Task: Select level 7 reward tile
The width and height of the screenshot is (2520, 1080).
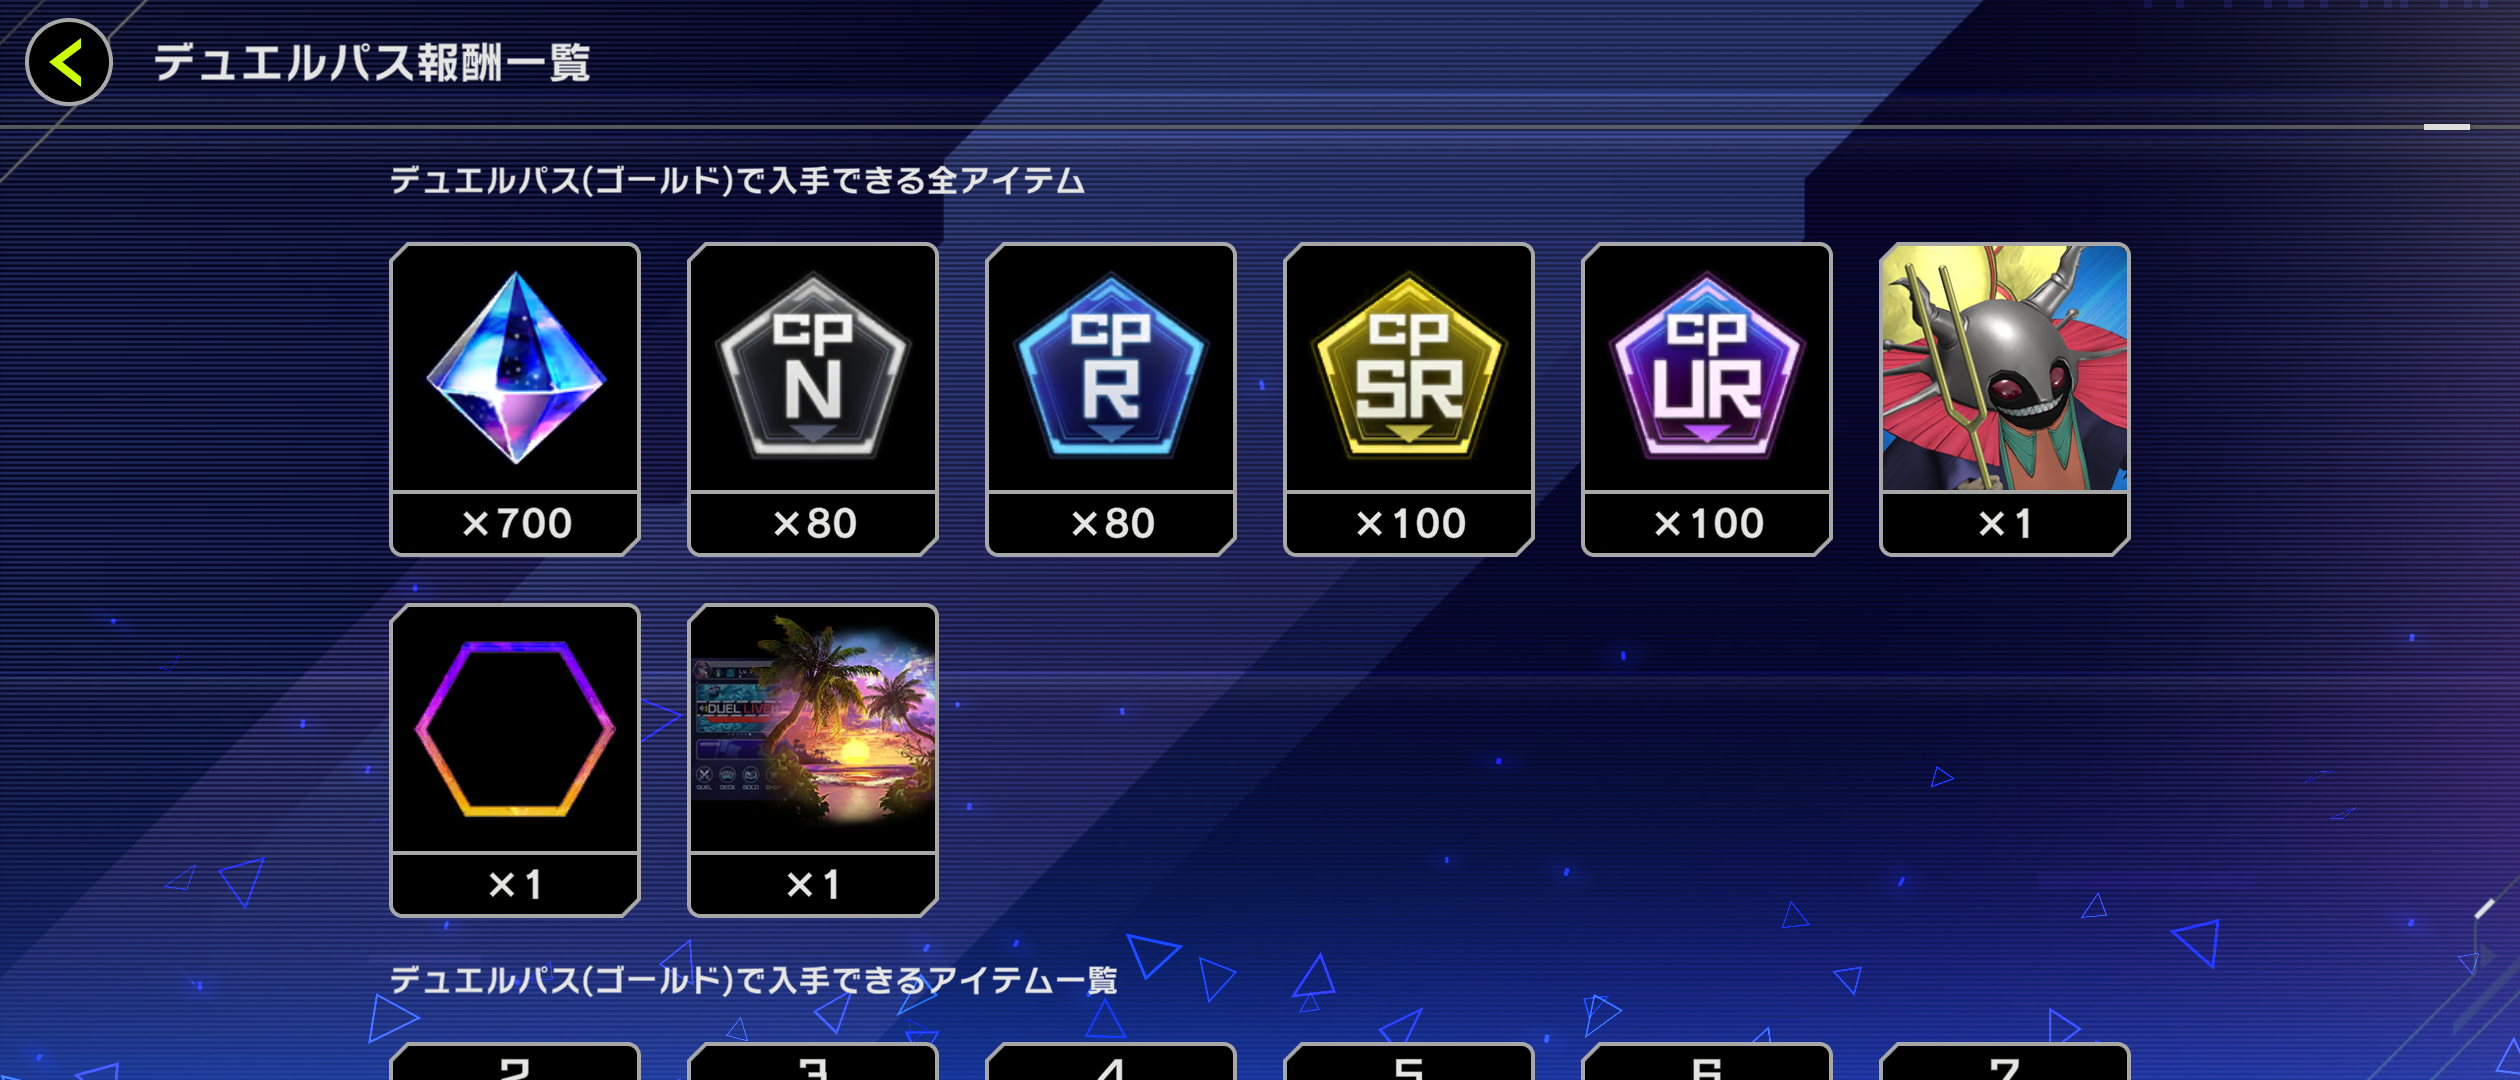Action: pos(2005,1062)
